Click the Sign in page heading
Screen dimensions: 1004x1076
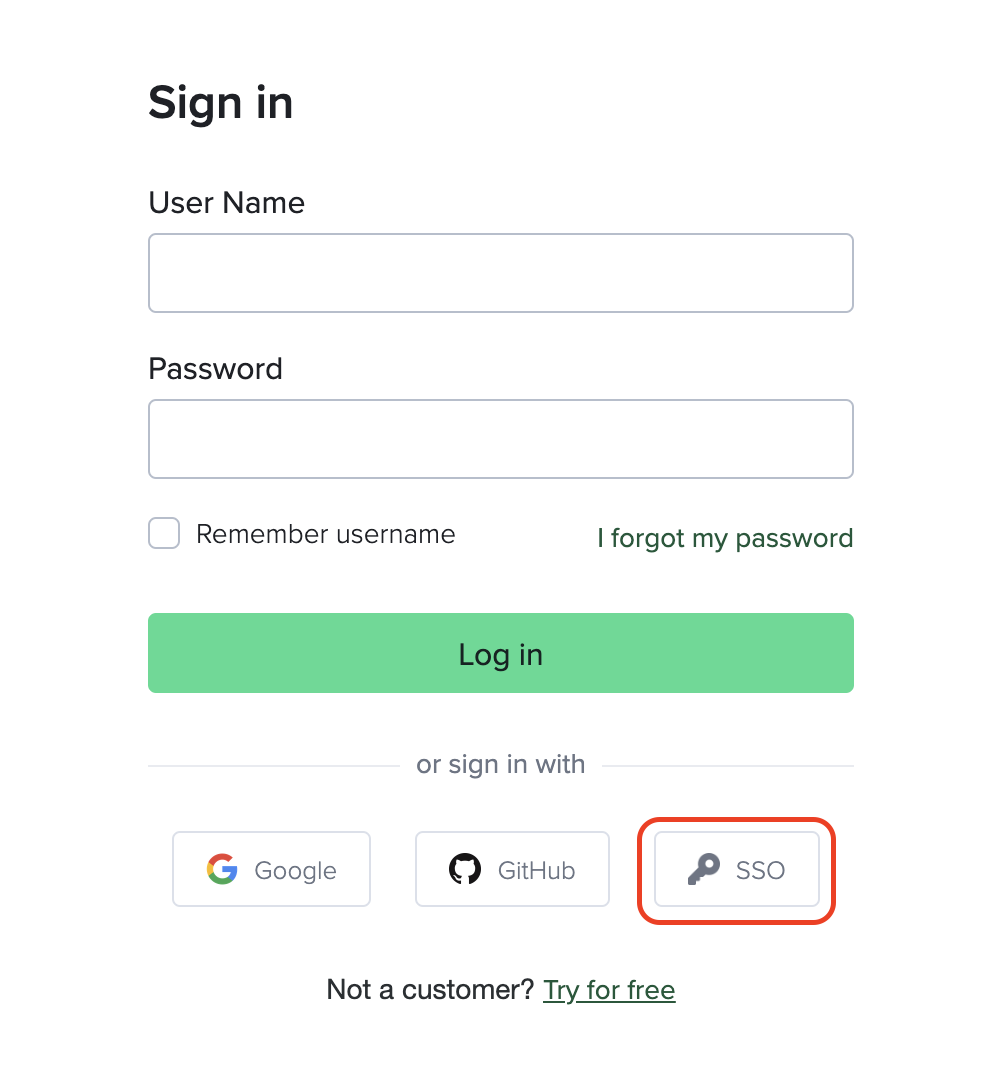tap(220, 102)
